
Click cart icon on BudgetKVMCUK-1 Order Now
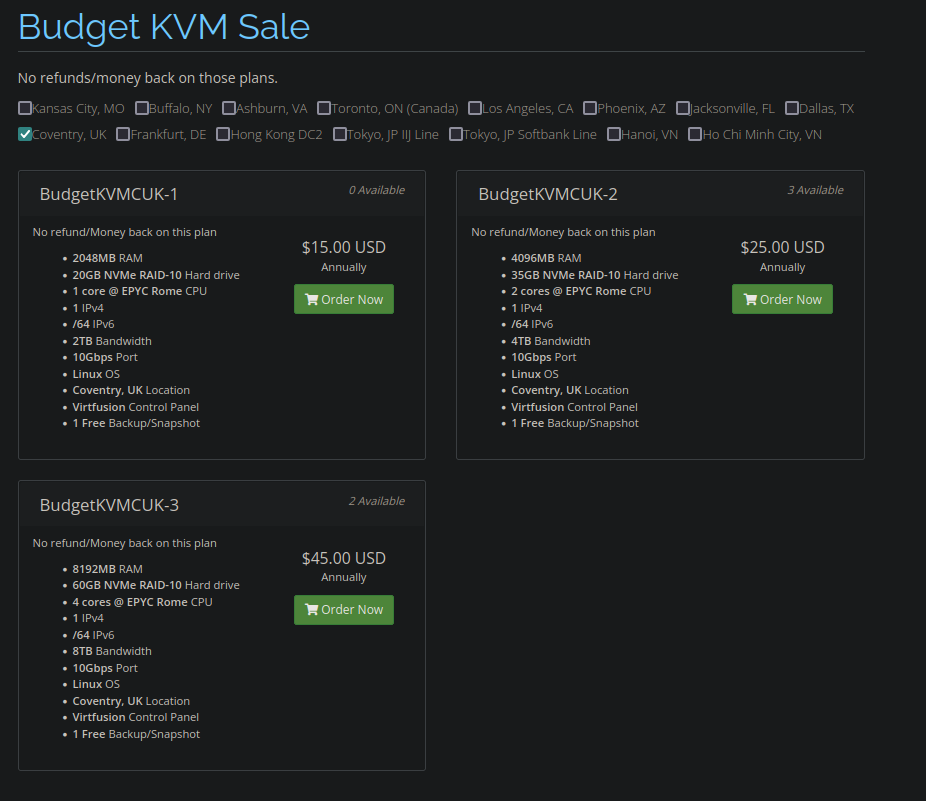pyautogui.click(x=311, y=299)
